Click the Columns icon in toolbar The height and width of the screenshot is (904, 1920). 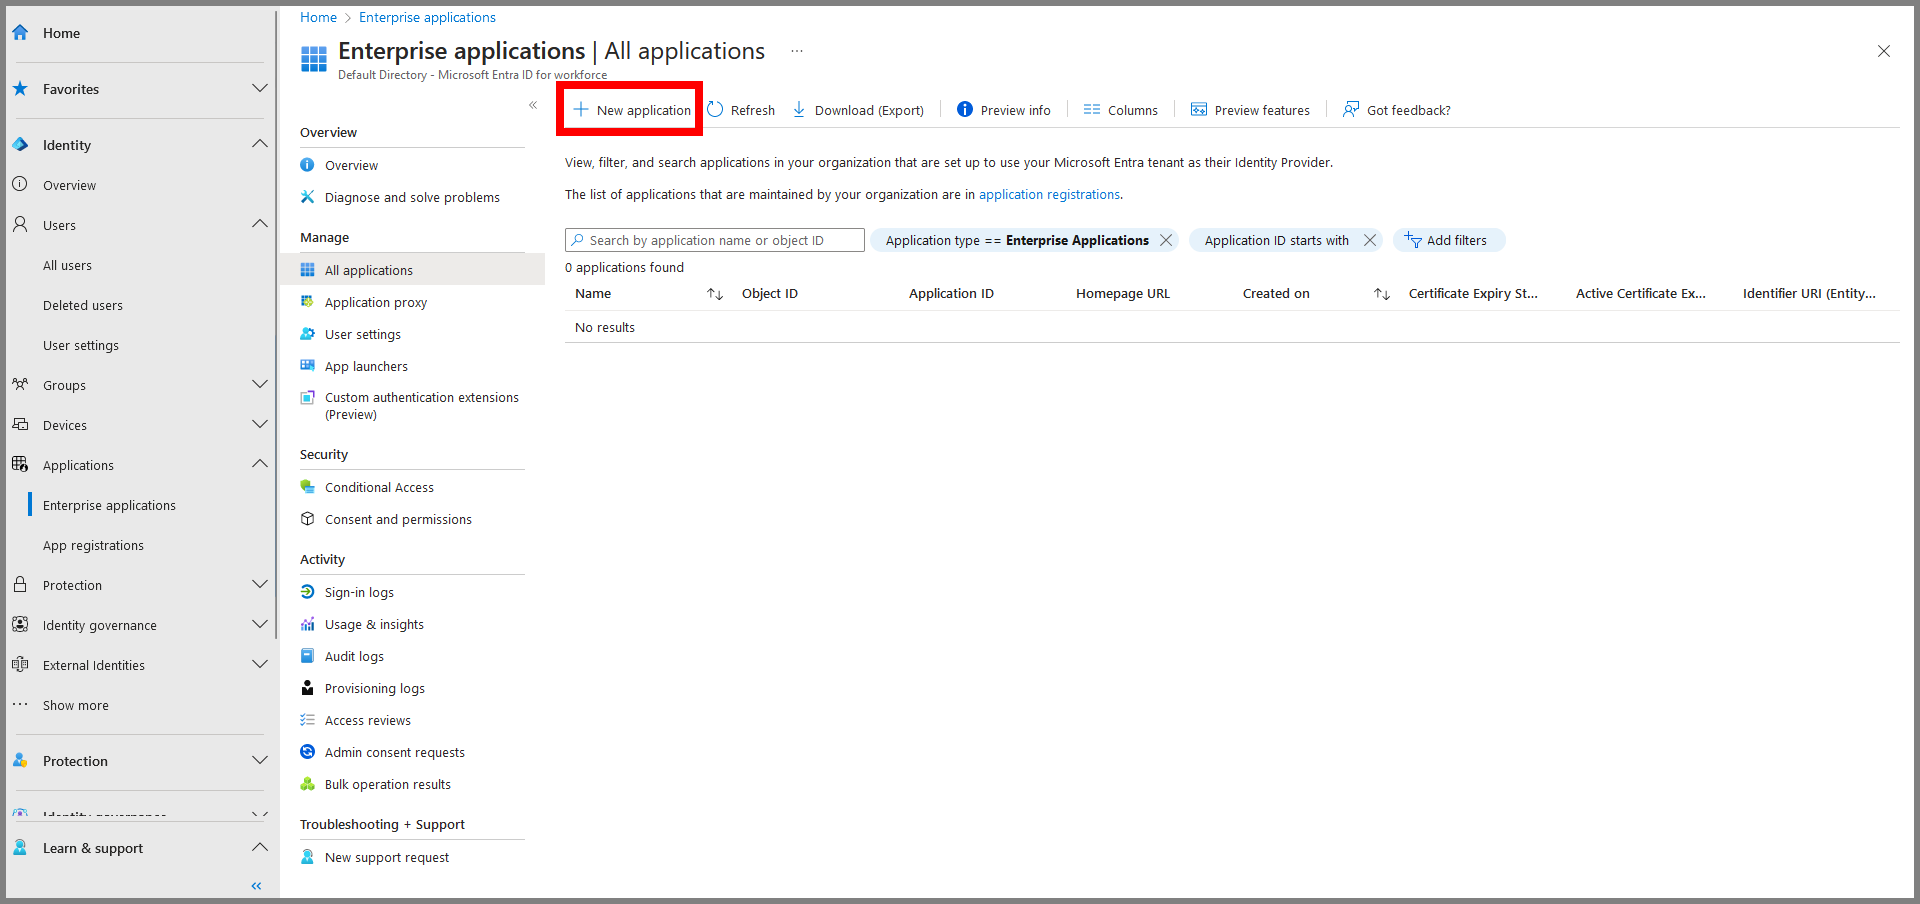1092,110
